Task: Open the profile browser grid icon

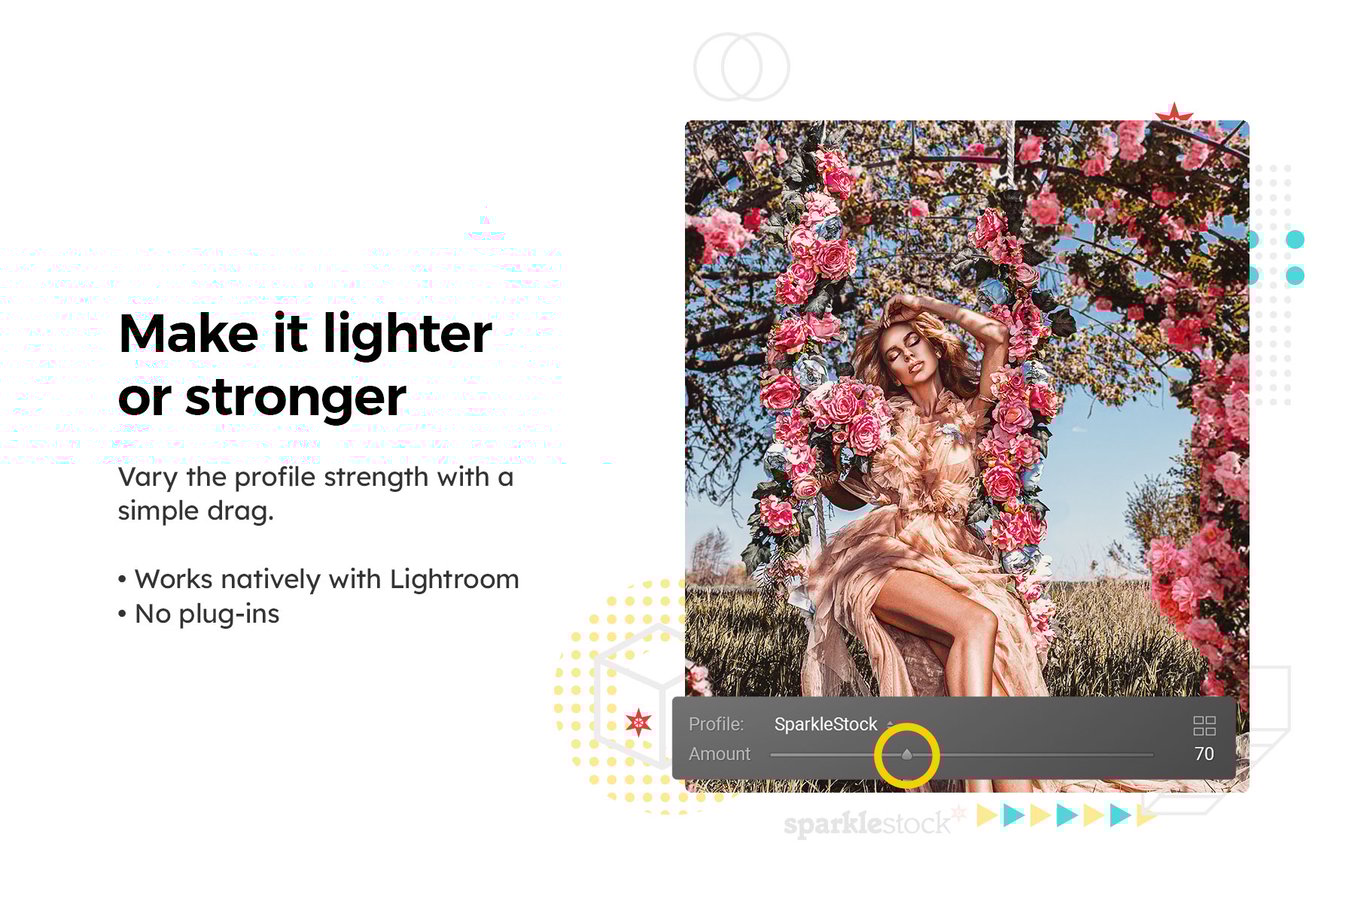Action: 1204,726
